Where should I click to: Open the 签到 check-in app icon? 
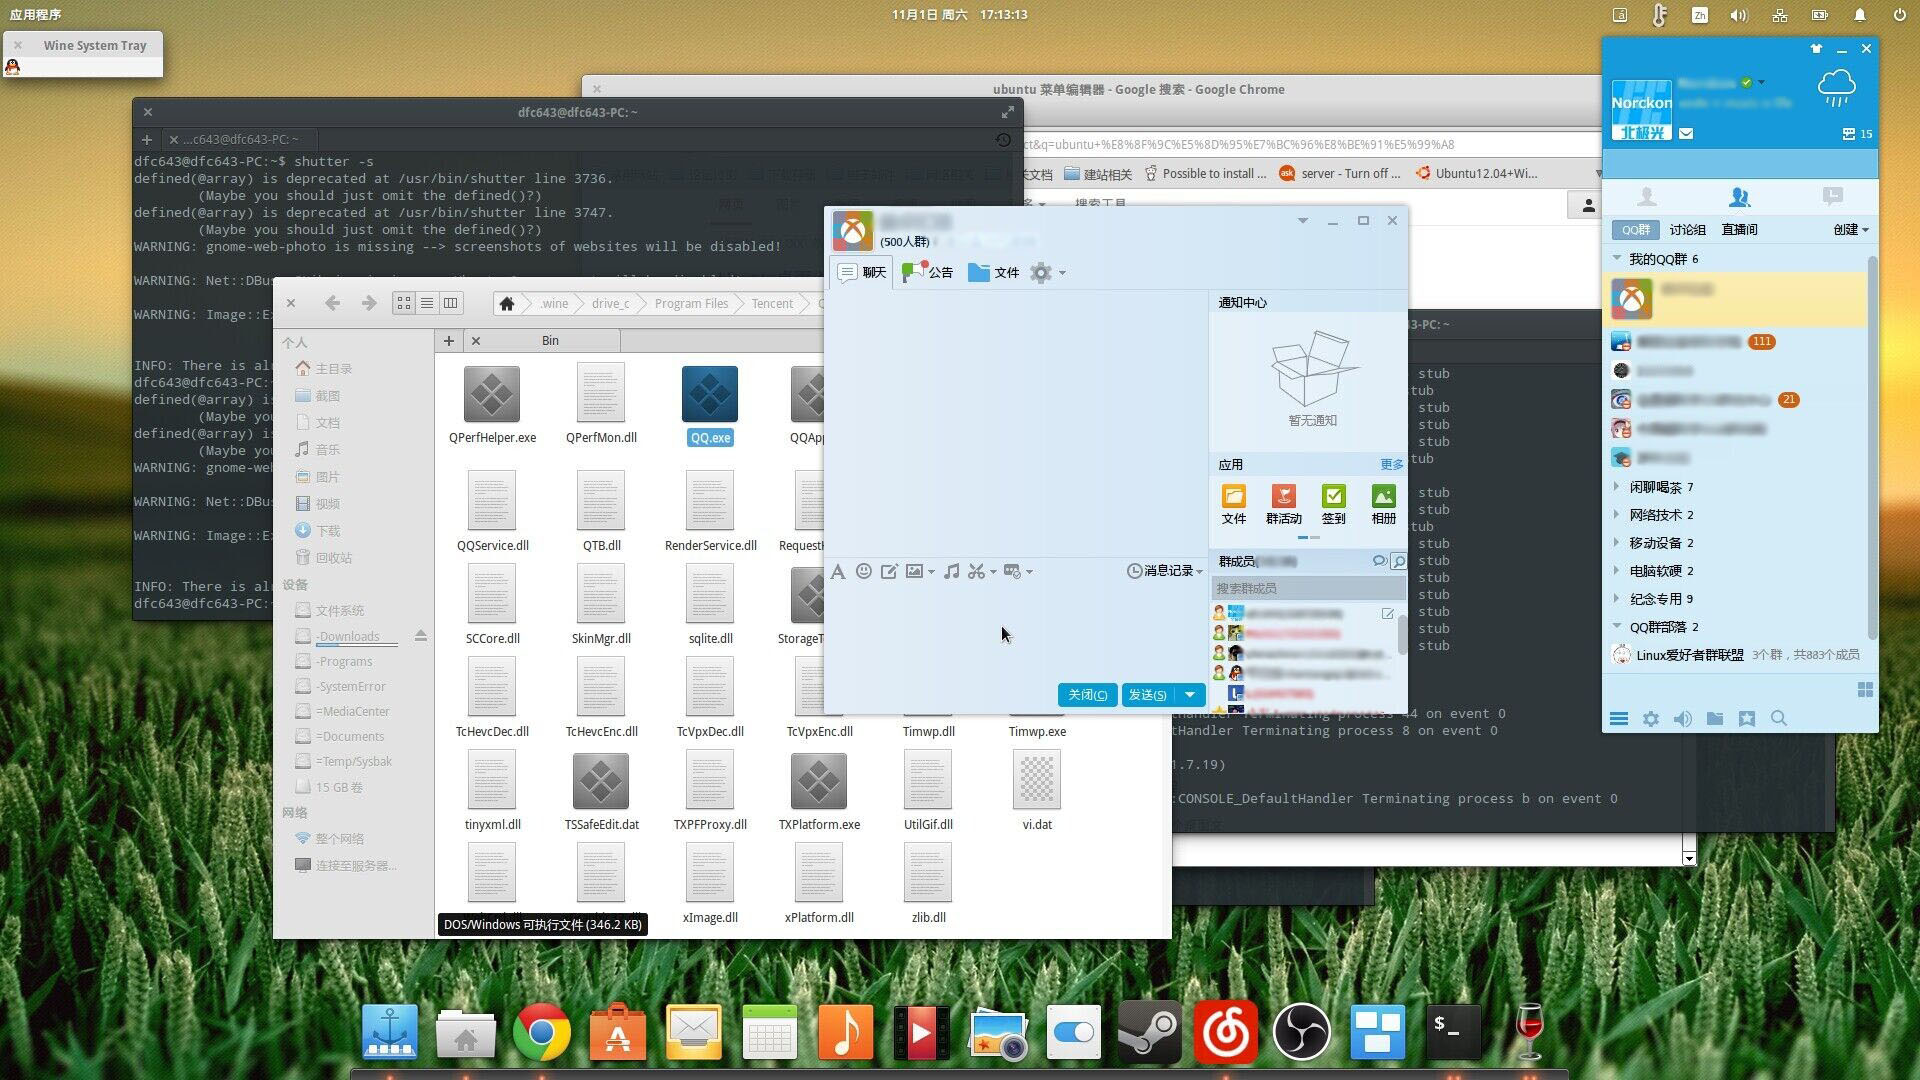(1333, 505)
